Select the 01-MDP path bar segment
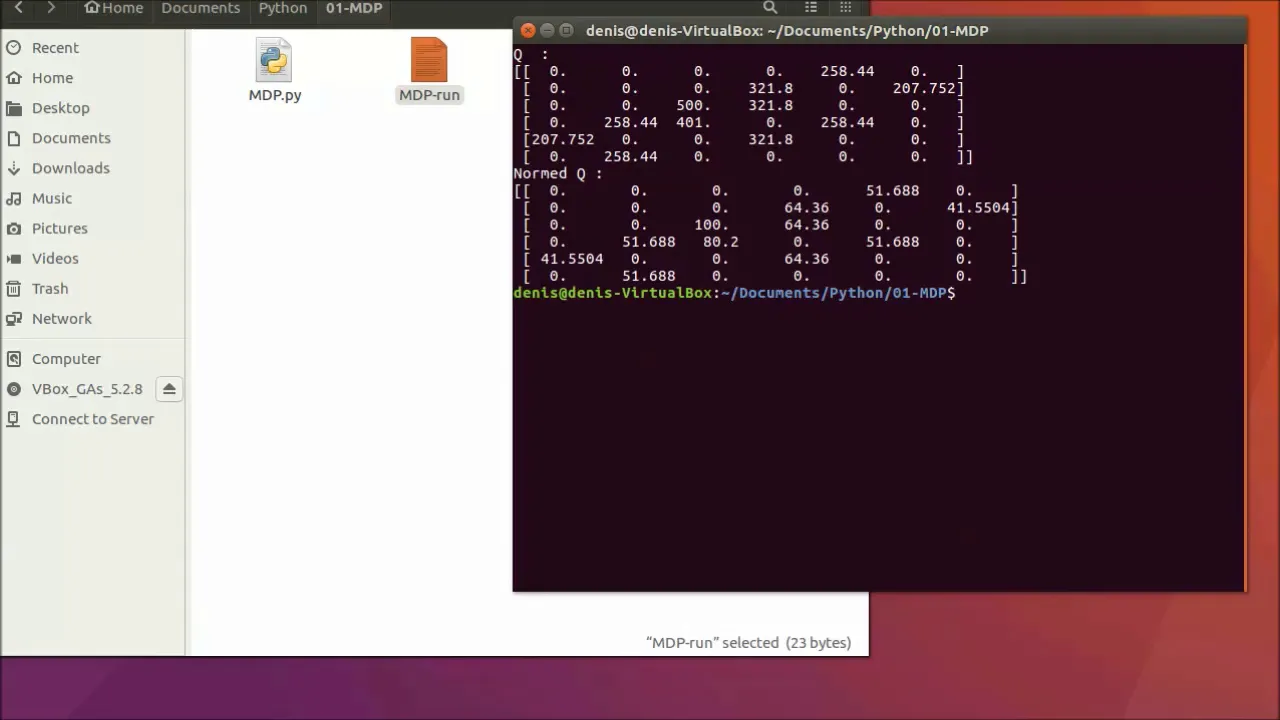Image resolution: width=1280 pixels, height=720 pixels. (354, 8)
